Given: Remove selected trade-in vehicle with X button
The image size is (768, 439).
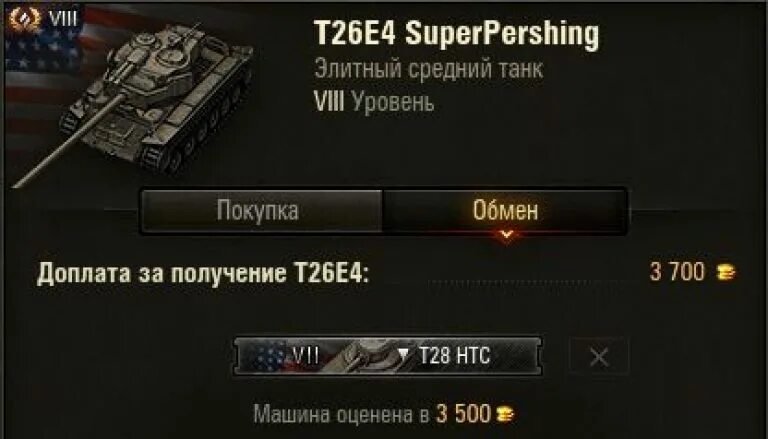Looking at the screenshot, I should click(600, 357).
